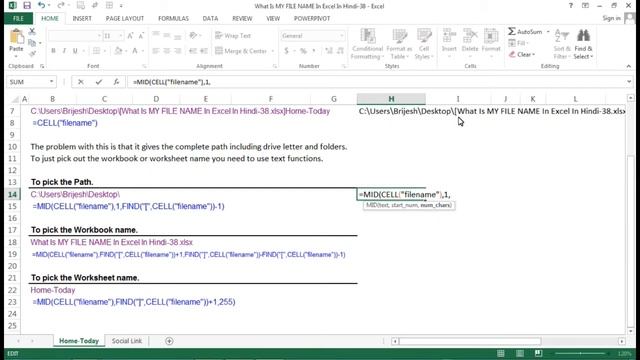Screen dimensions: 640x360
Task: Open the Format cells menu
Action: click(x=491, y=43)
